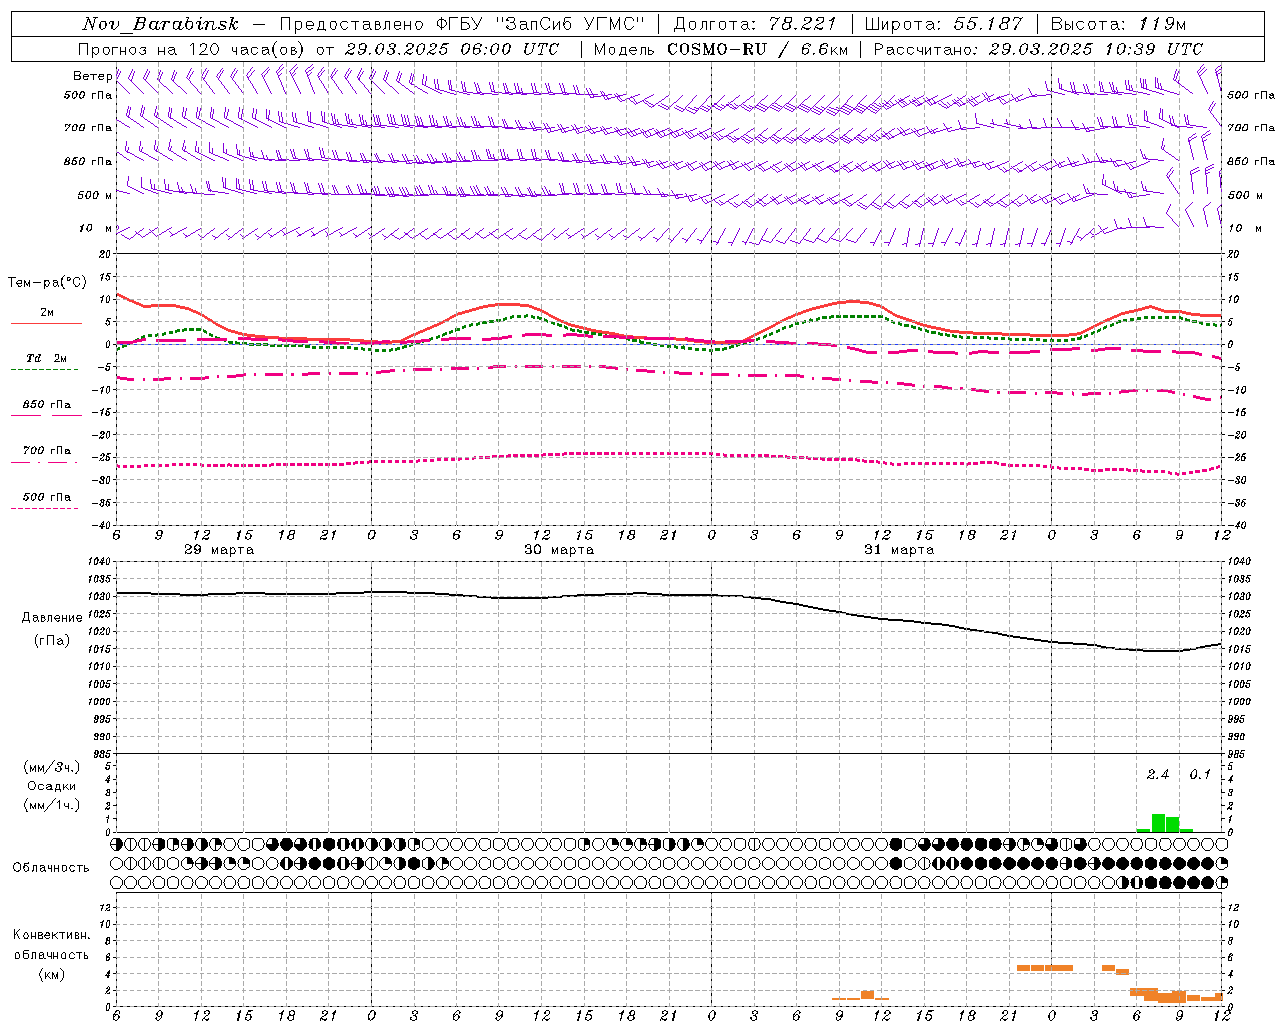
Task: Click the dashed line sample under "Td 2м"
Action: click(44, 370)
